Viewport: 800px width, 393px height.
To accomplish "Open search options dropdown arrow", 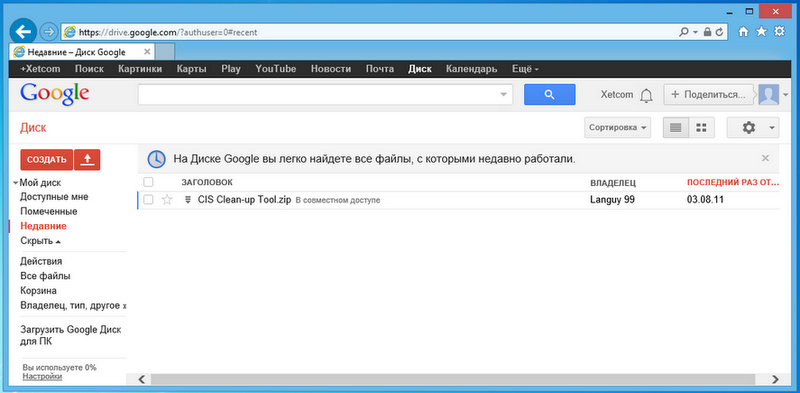I will coord(504,94).
